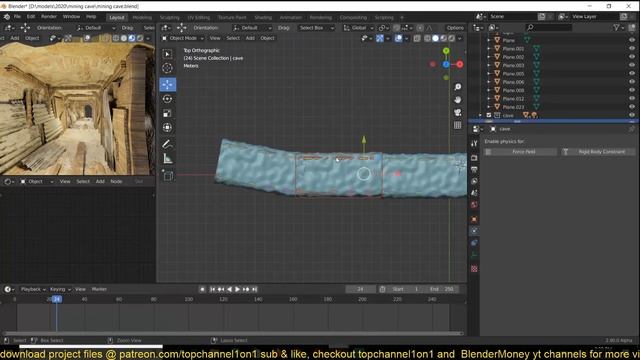Switch main viewport to solid shading

pyautogui.click(x=436, y=38)
